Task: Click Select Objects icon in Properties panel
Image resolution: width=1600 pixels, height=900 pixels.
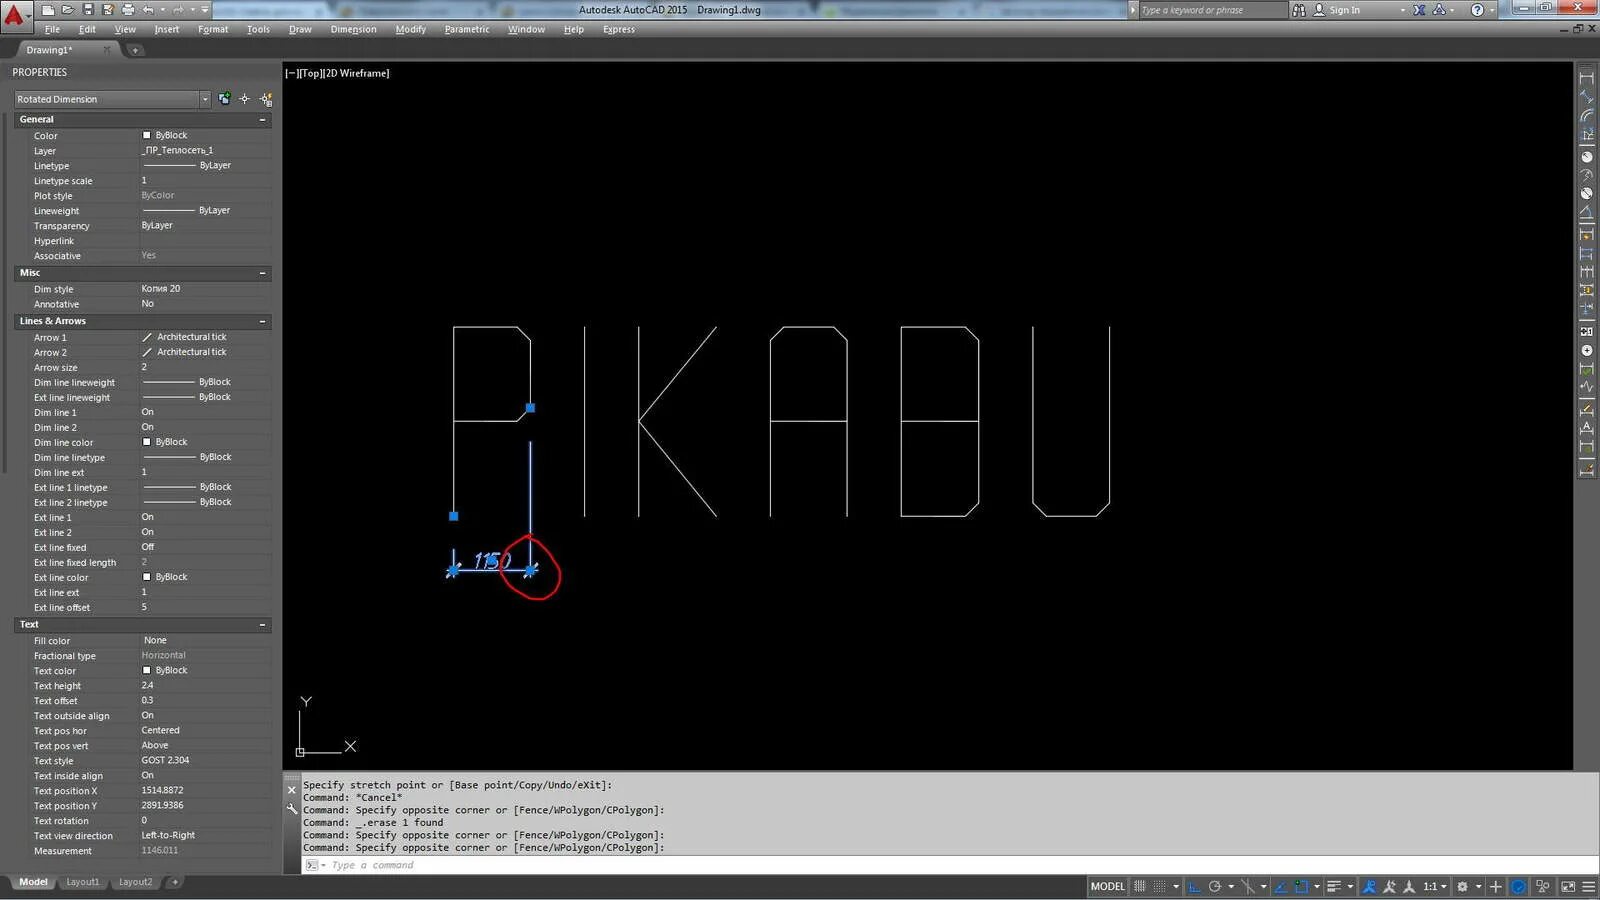Action: click(244, 99)
